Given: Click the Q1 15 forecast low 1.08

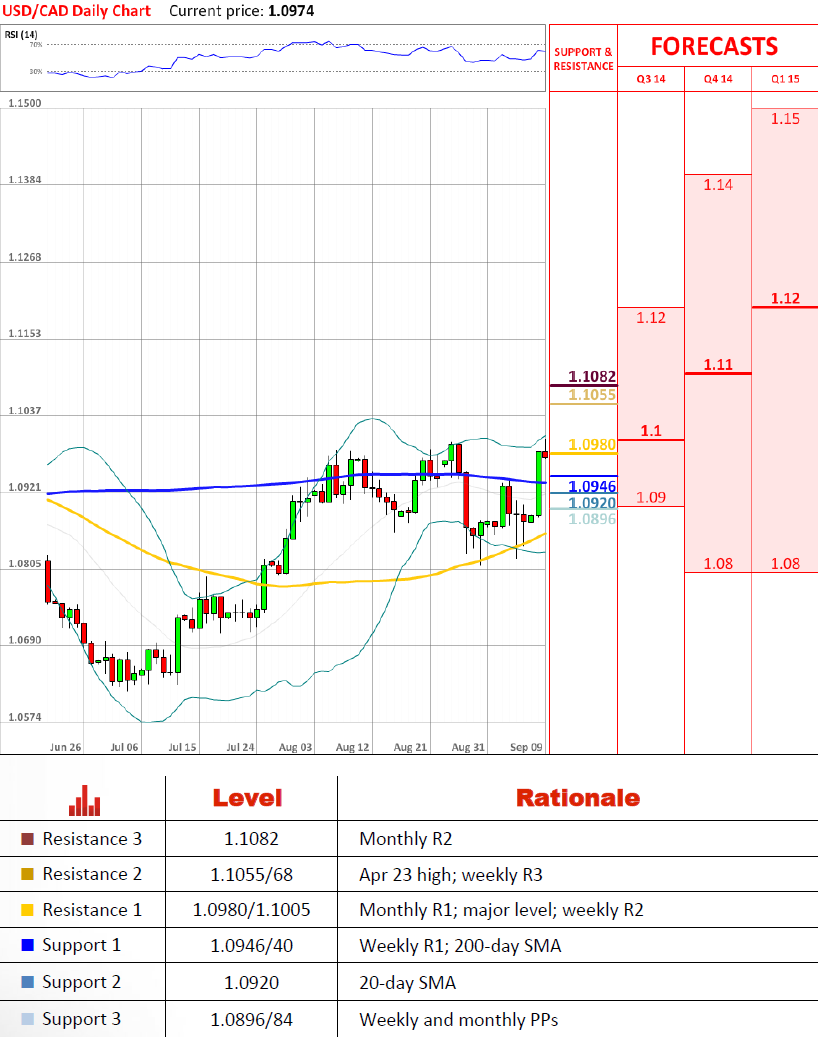Looking at the screenshot, I should pos(785,563).
